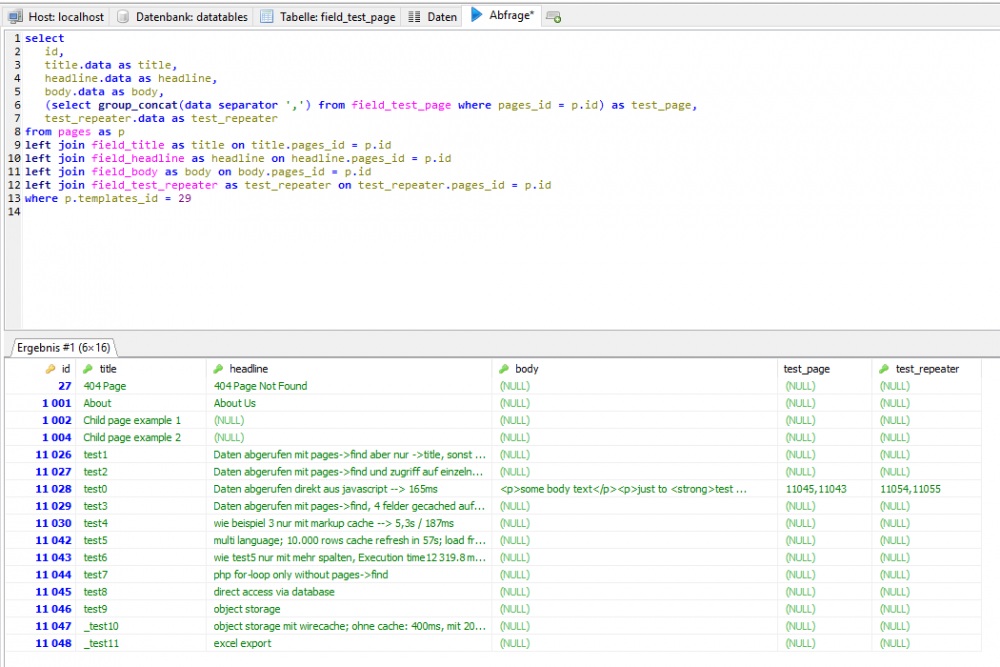Click the computer icon on the Host tab
The width and height of the screenshot is (1000, 667).
pos(16,17)
